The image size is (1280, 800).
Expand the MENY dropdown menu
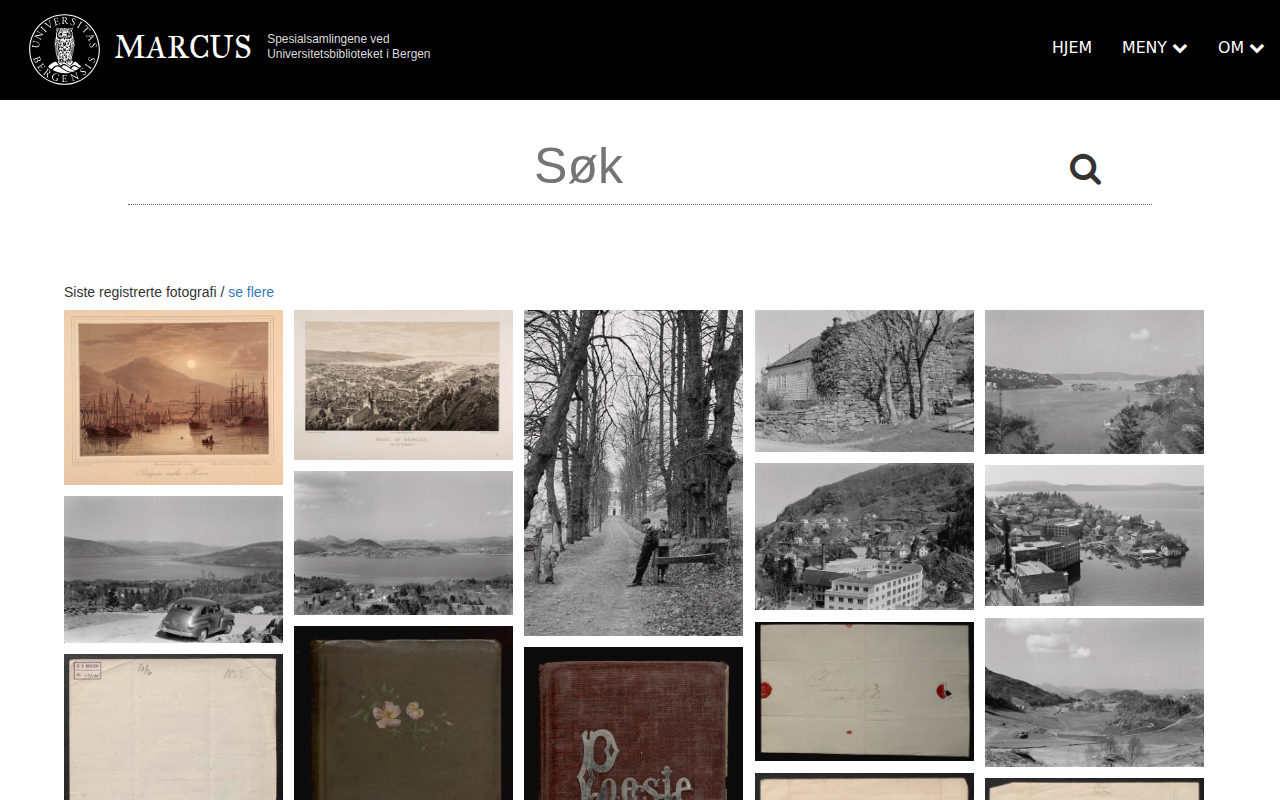1154,47
